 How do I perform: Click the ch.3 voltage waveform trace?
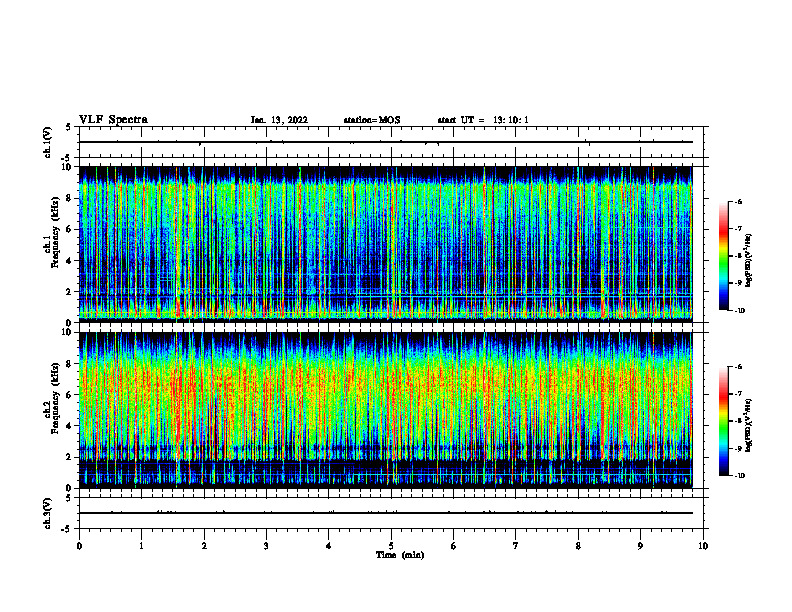386,513
